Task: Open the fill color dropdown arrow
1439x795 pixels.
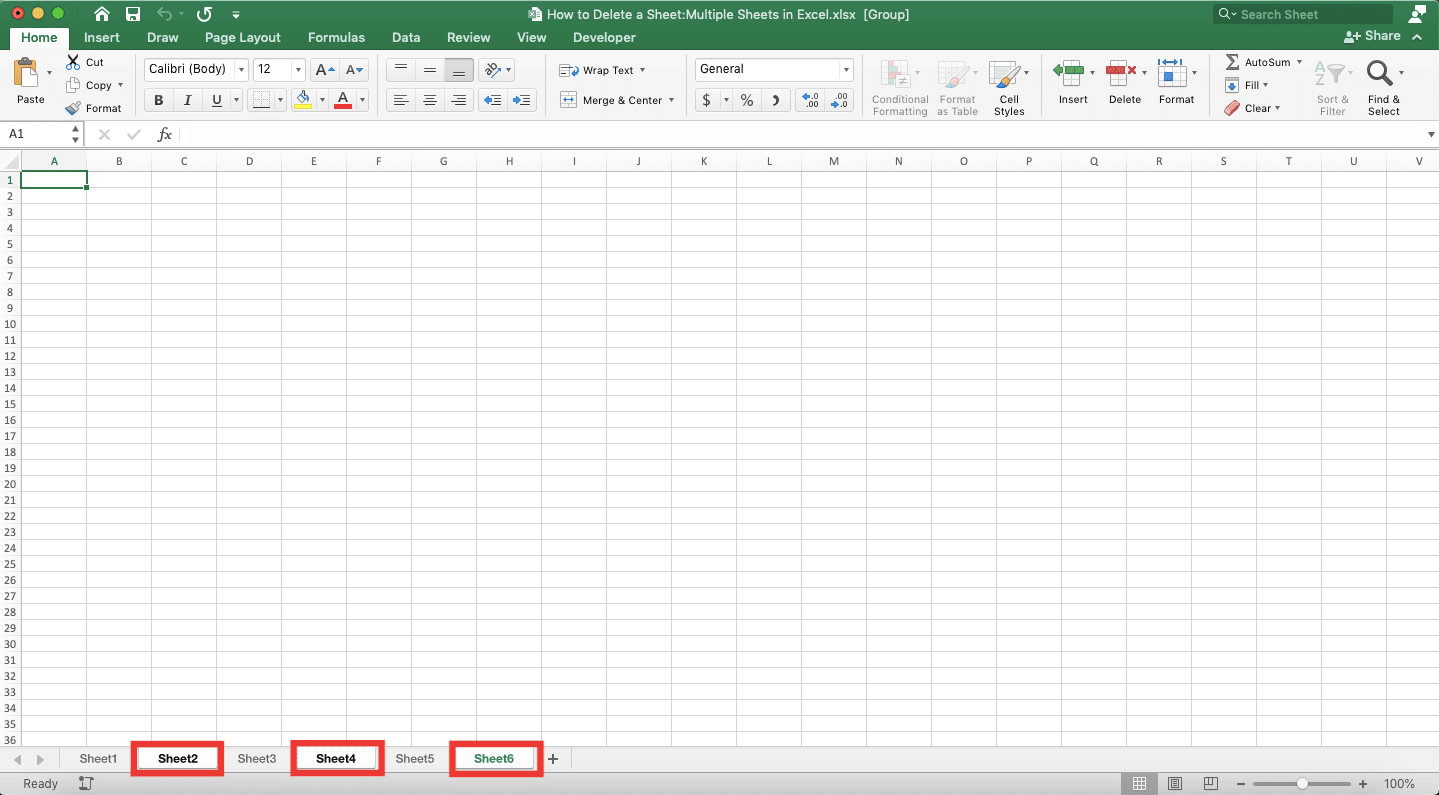Action: click(x=322, y=99)
